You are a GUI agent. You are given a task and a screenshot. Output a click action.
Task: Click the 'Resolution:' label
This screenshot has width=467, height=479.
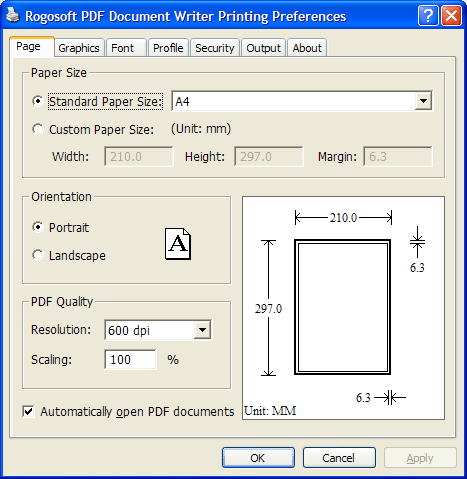(61, 330)
